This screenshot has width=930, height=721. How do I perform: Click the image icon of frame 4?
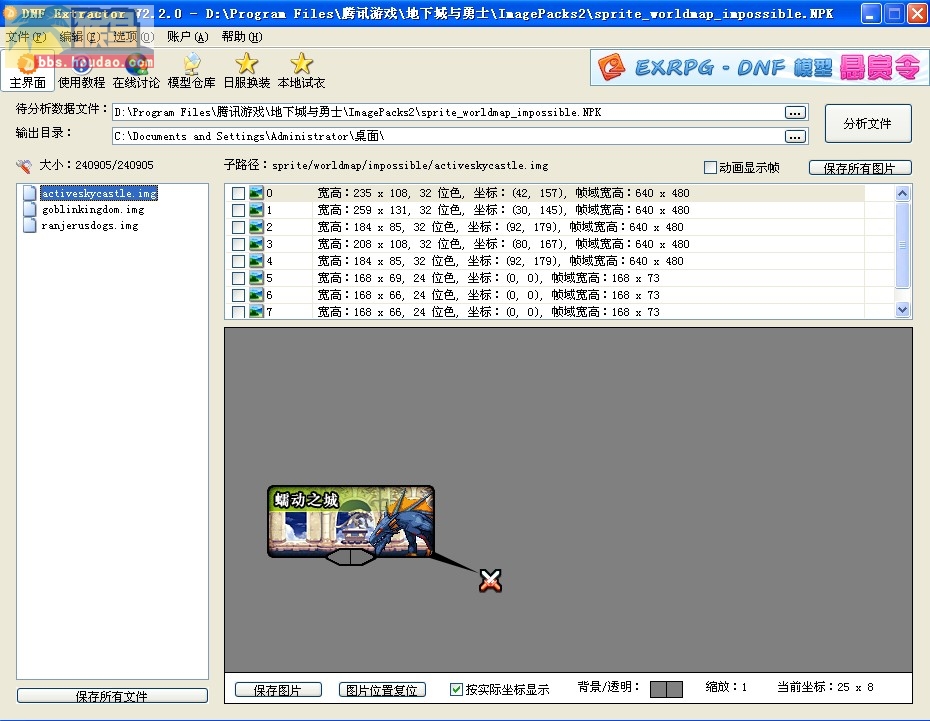click(x=256, y=261)
